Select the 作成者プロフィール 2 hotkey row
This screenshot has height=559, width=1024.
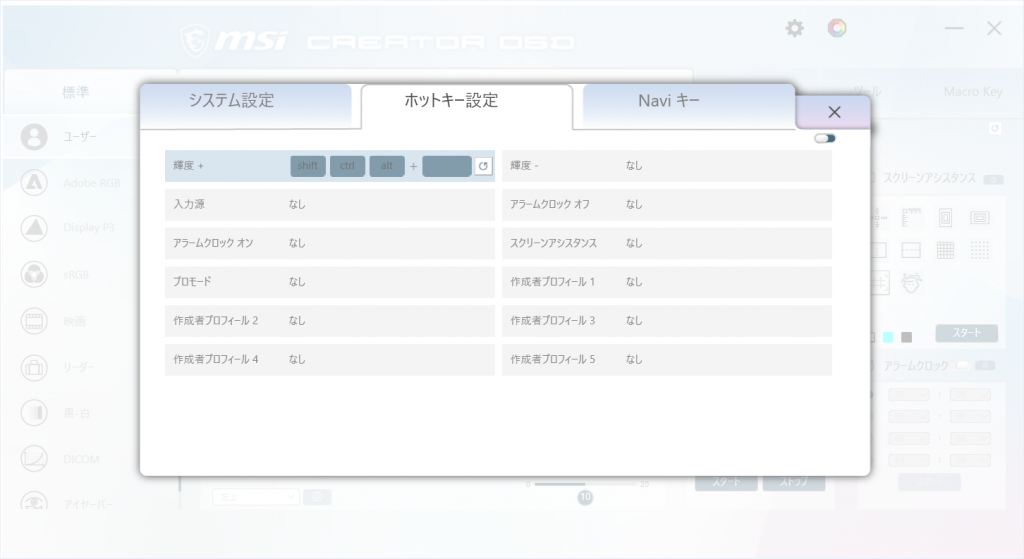click(330, 321)
